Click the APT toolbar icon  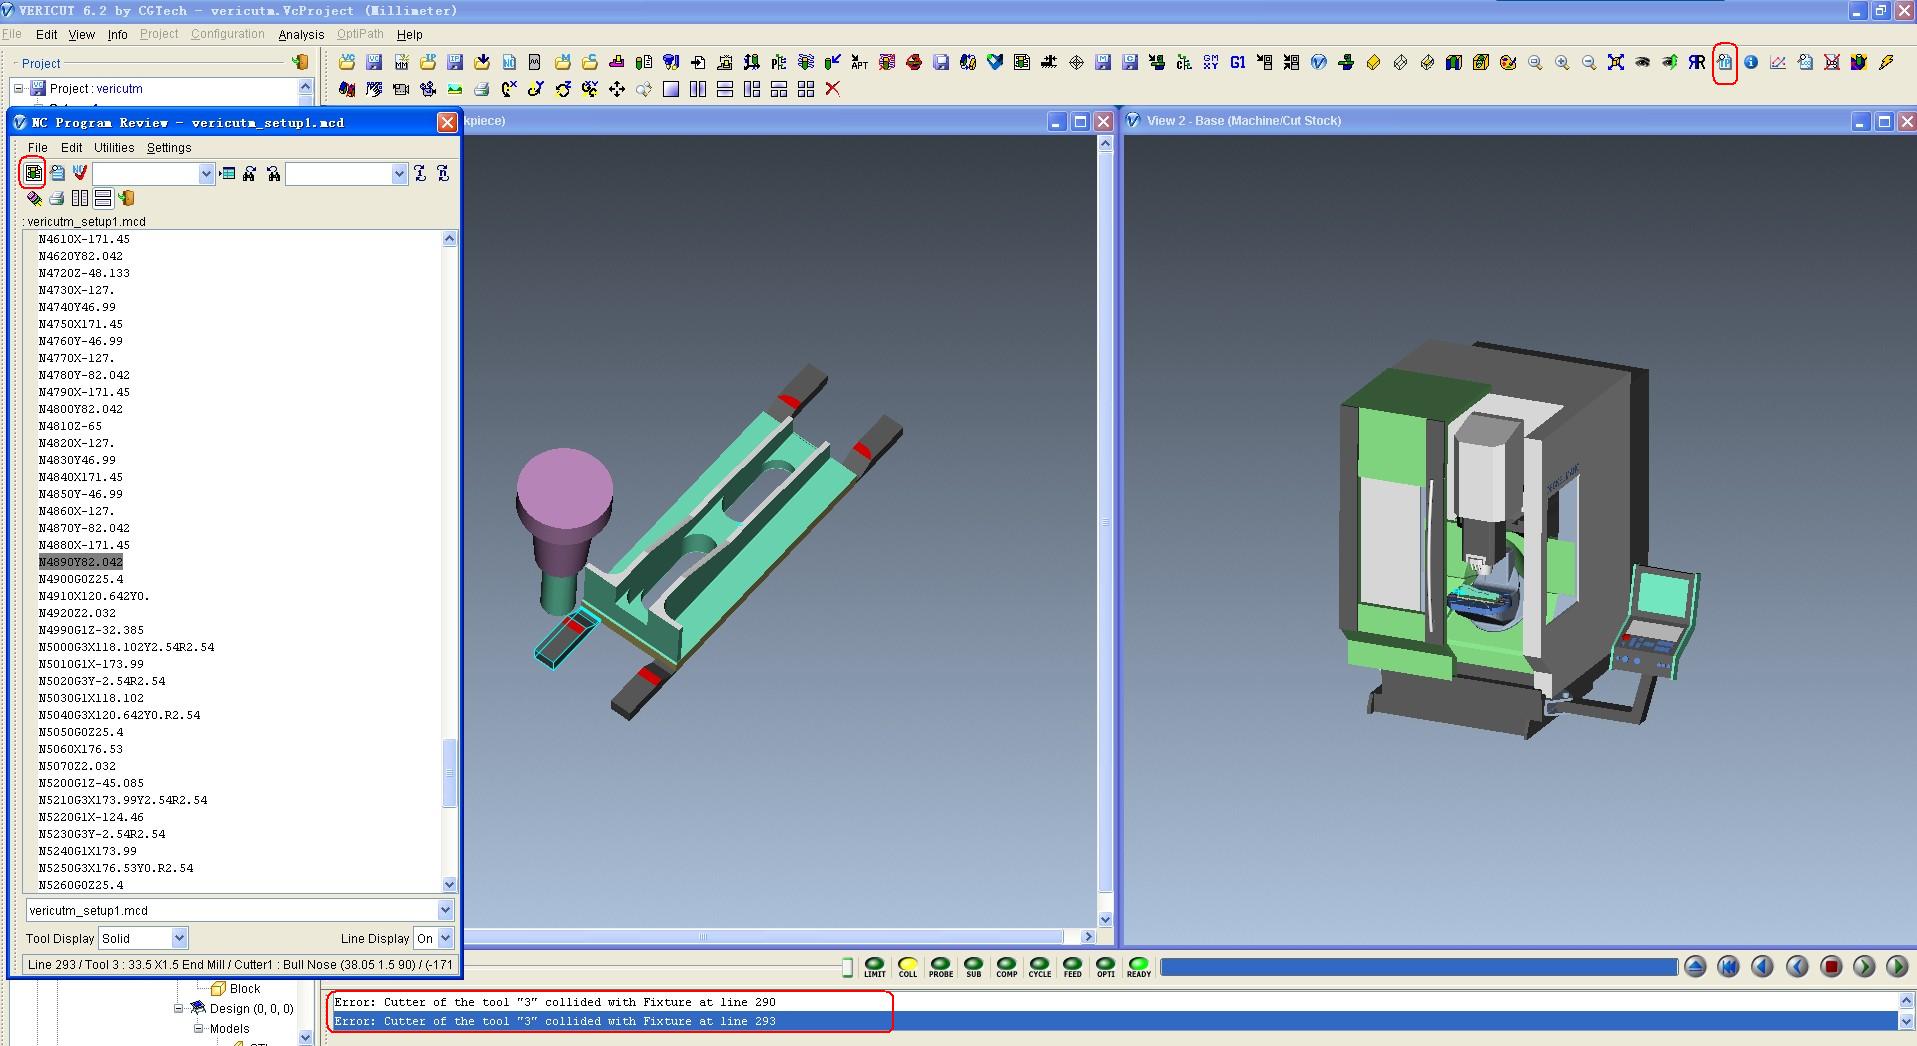click(x=859, y=62)
